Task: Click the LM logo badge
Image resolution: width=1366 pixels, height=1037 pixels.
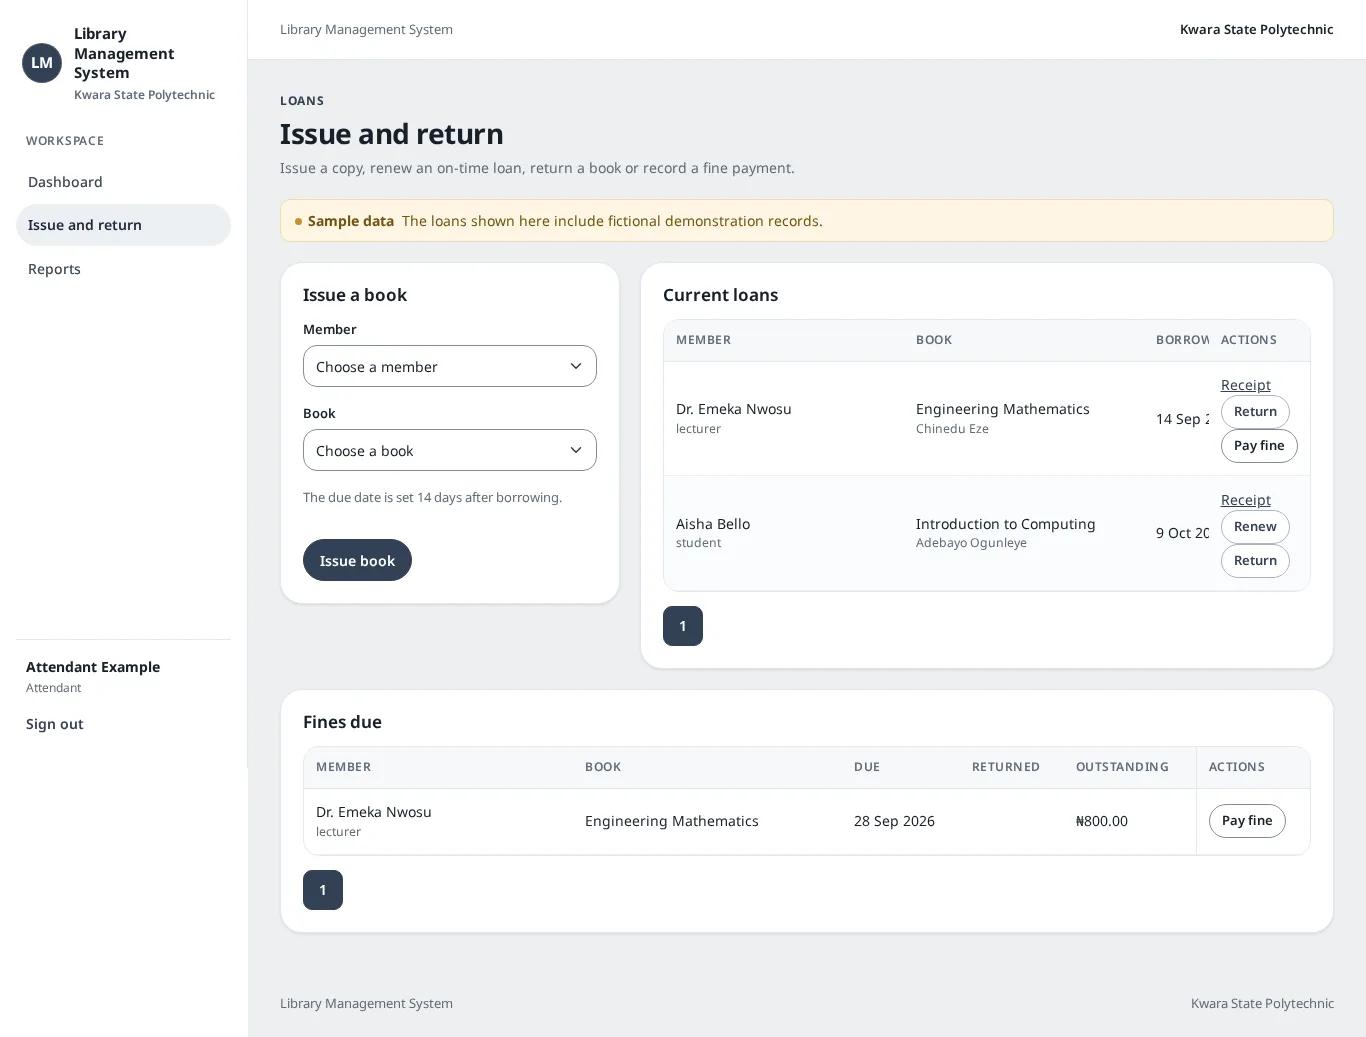Action: pos(42,63)
